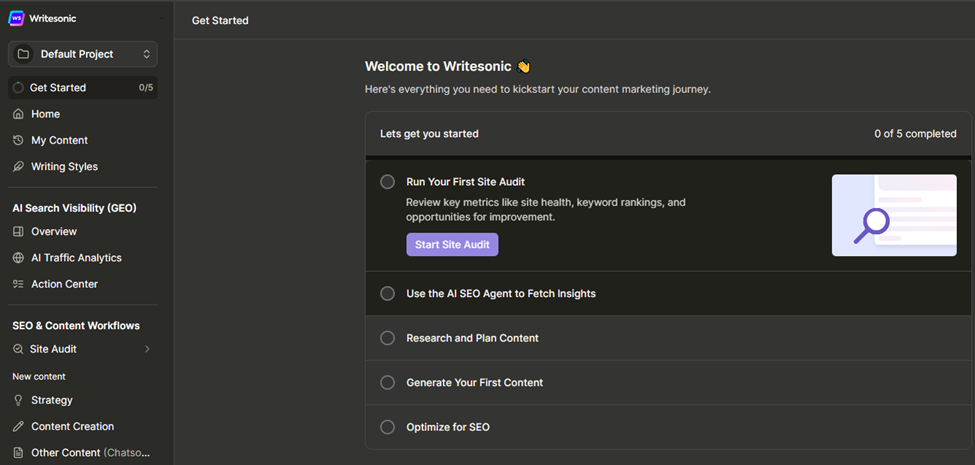Click the Strategy lightbulb icon
The height and width of the screenshot is (465, 975).
(x=18, y=400)
